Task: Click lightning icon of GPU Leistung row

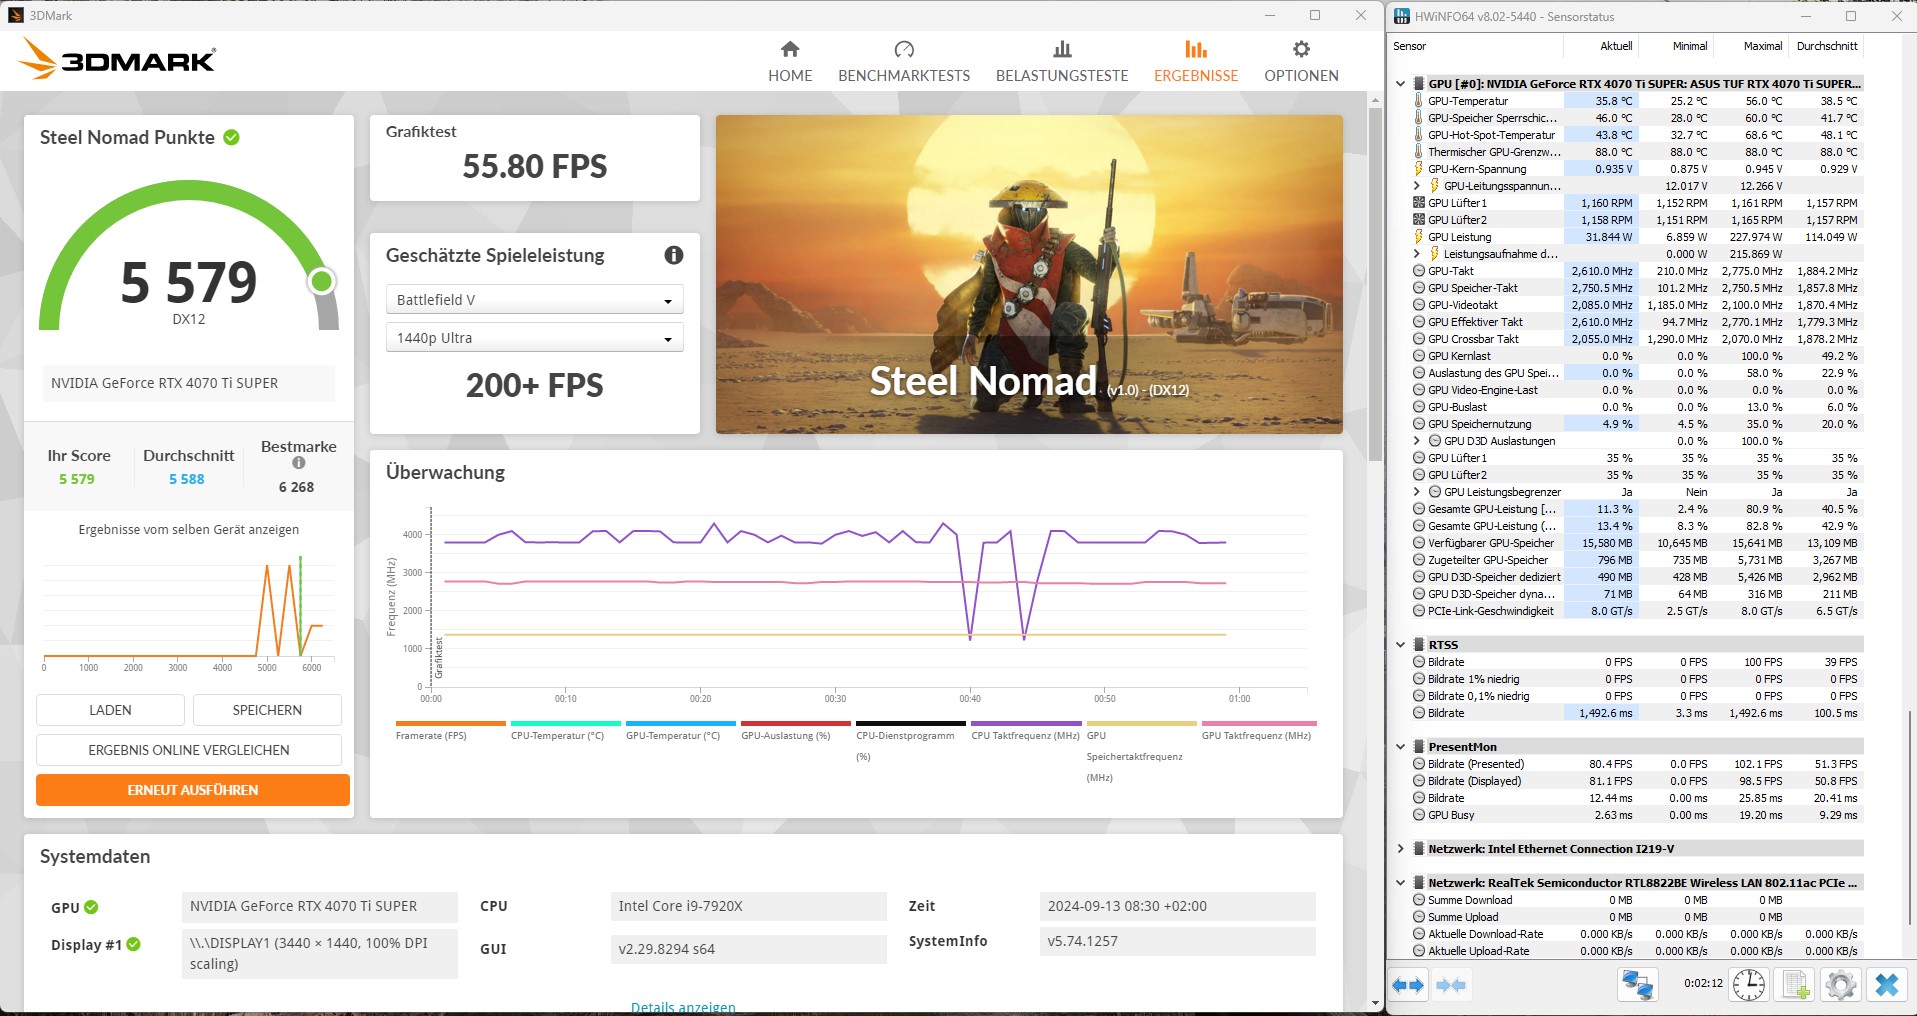Action: pyautogui.click(x=1418, y=237)
